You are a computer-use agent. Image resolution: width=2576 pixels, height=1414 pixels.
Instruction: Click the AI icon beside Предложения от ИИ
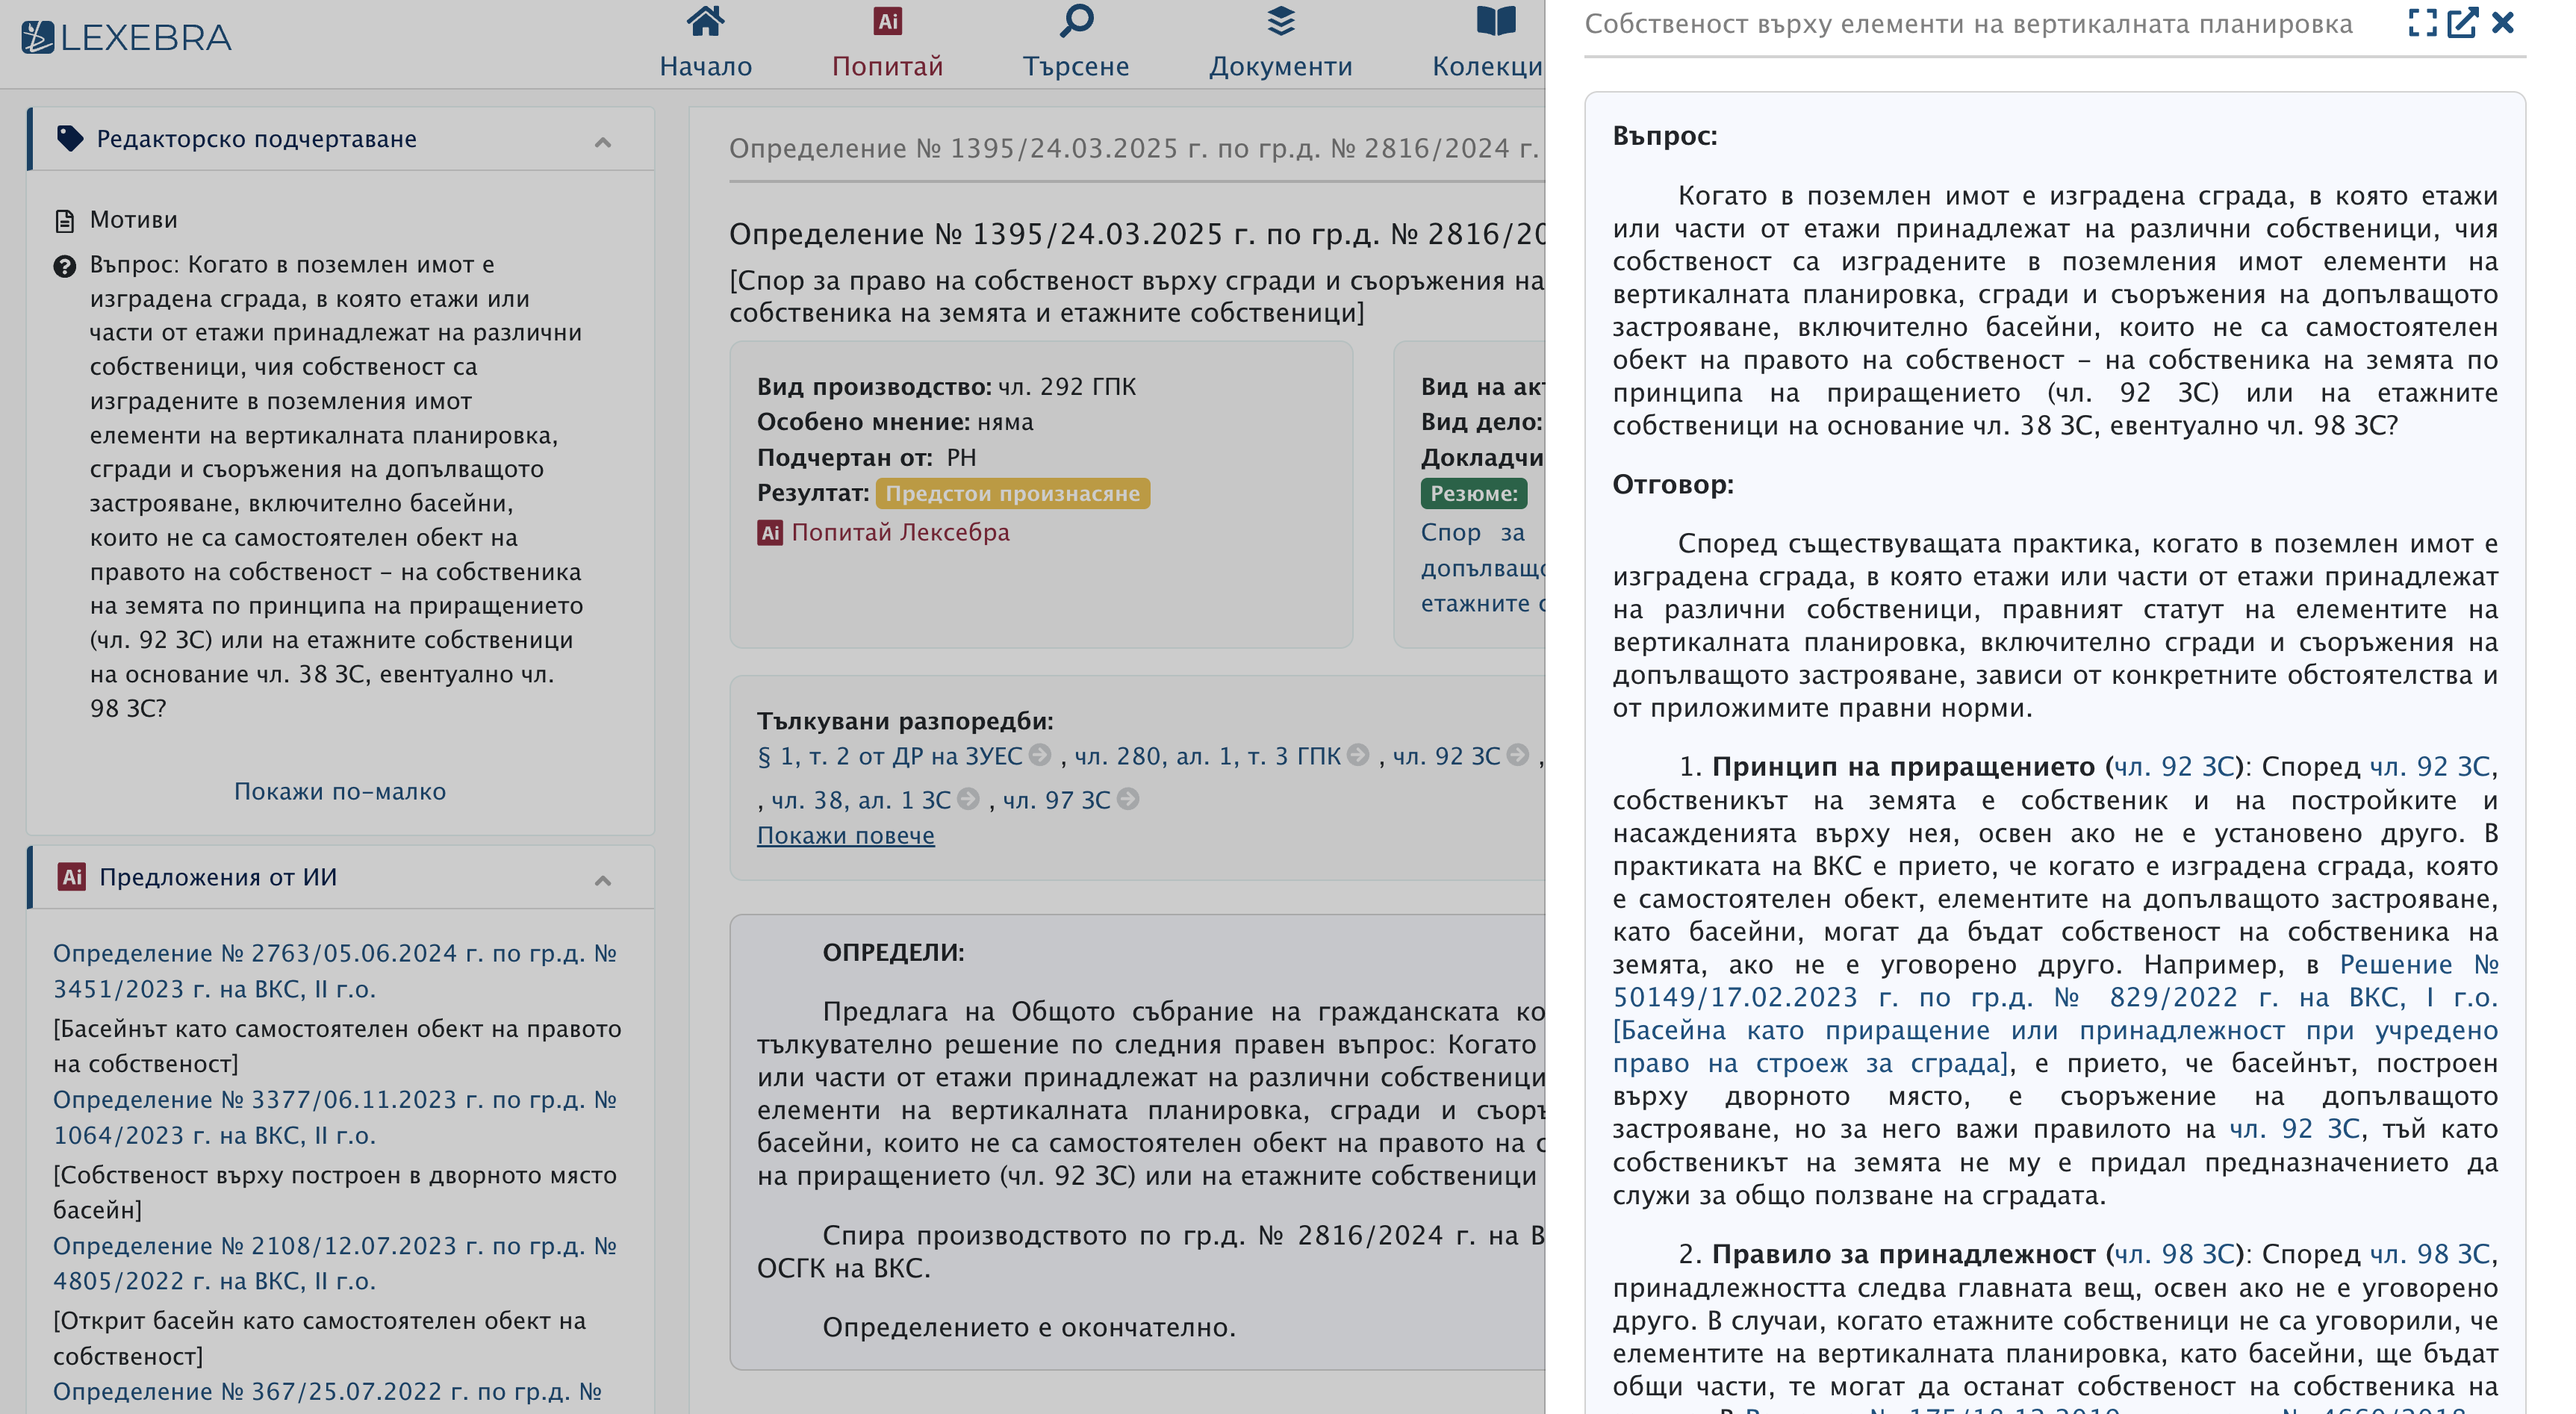coord(71,877)
